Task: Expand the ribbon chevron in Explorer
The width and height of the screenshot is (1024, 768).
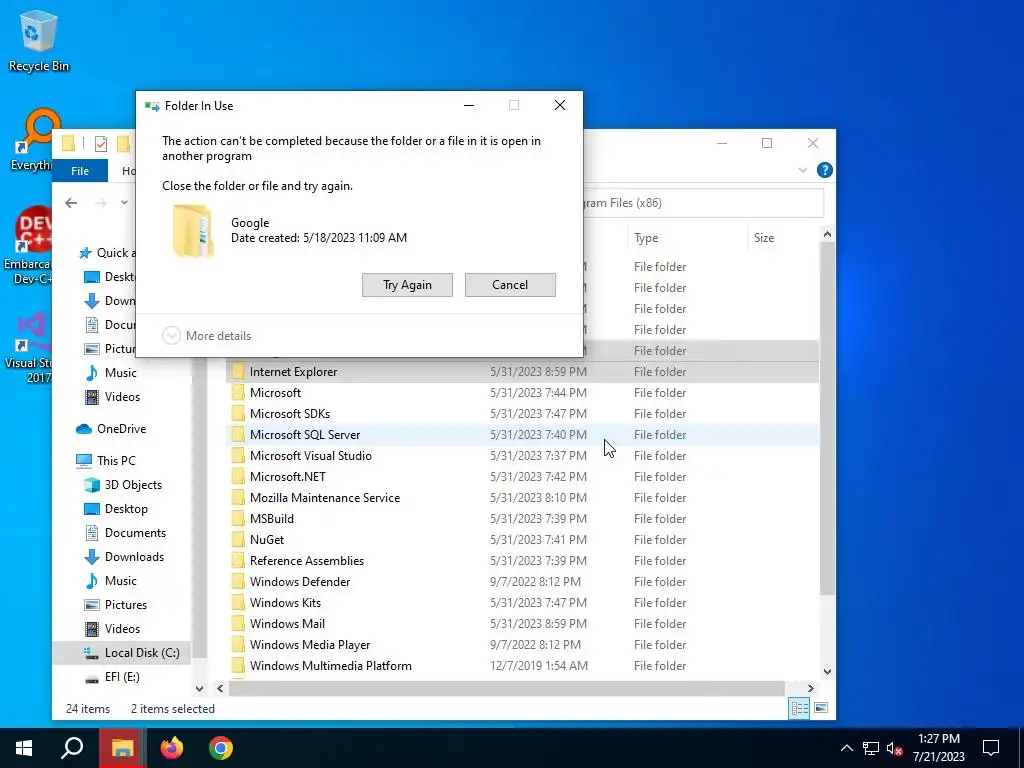Action: click(x=803, y=170)
